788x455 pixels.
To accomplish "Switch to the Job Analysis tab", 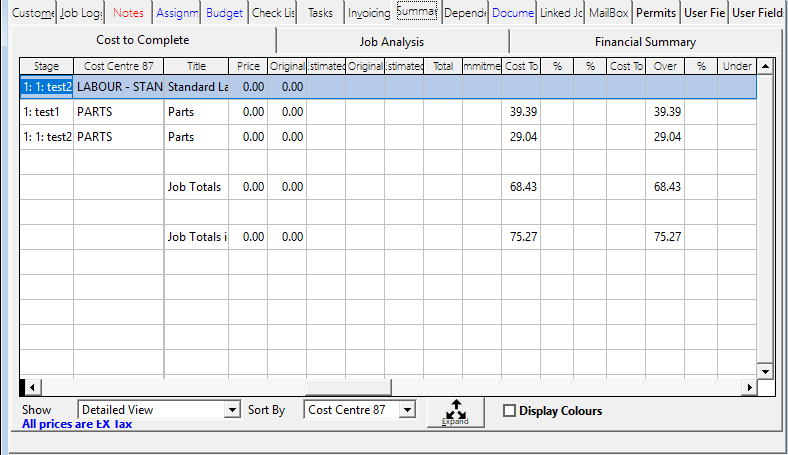I will [391, 42].
